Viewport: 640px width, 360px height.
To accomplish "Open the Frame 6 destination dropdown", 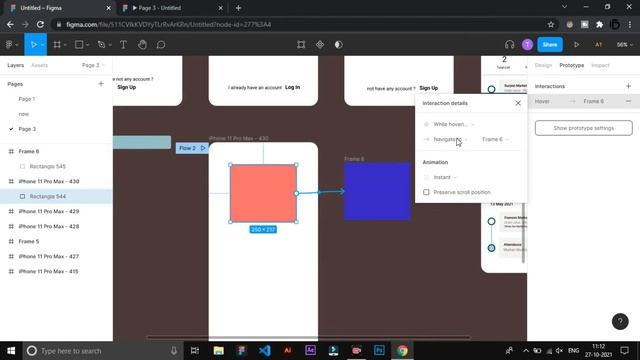I will (495, 139).
